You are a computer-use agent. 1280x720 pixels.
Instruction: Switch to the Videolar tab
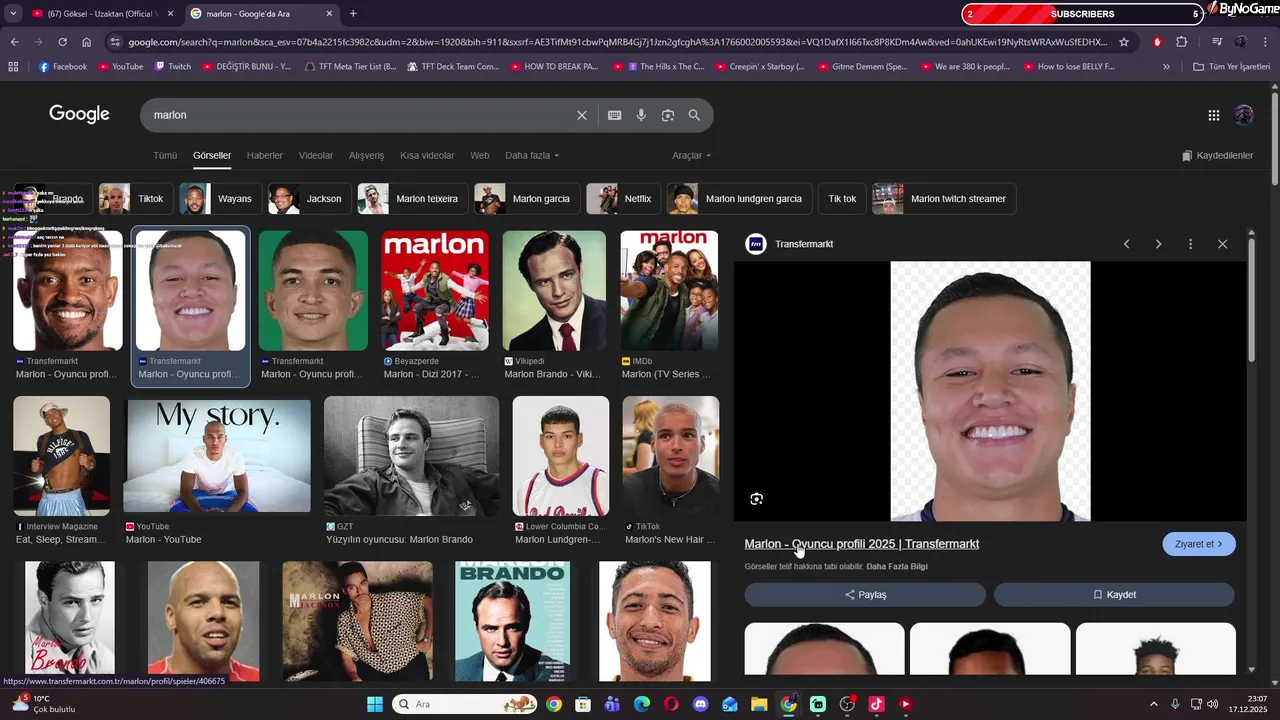click(x=316, y=156)
